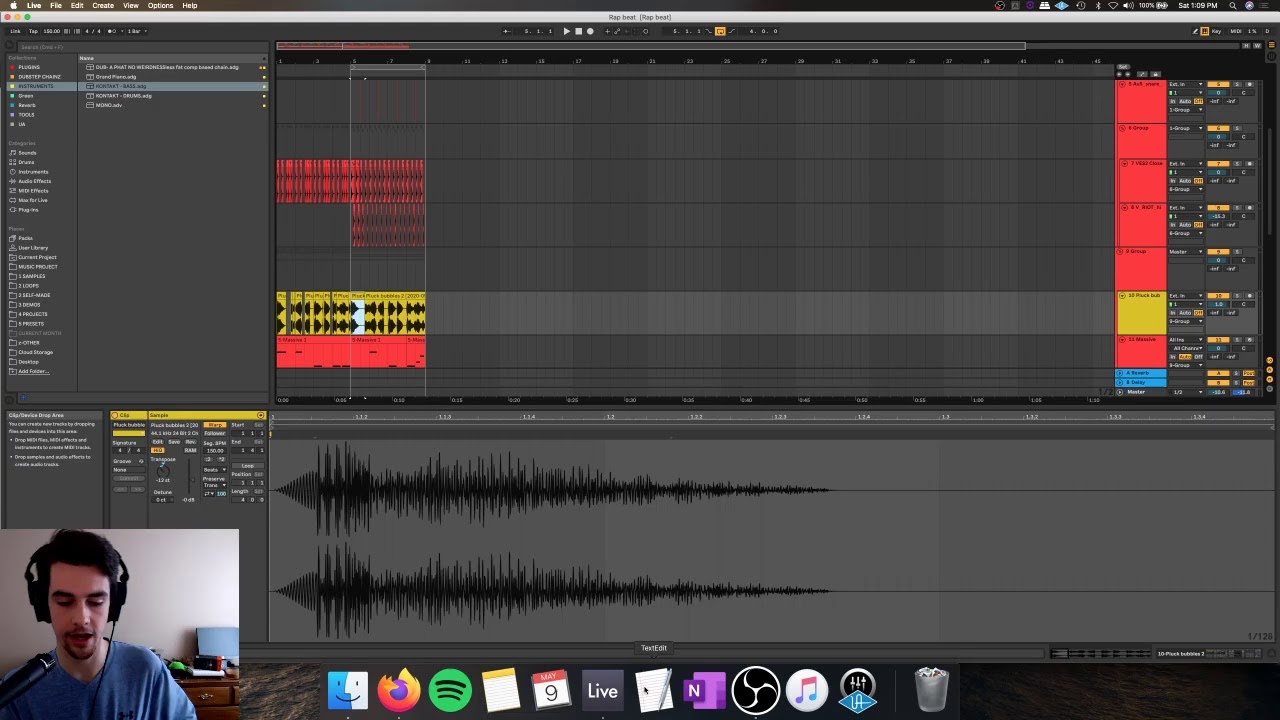This screenshot has height=720, width=1280.
Task: Toggle the Metronome button
Action: pos(112,31)
